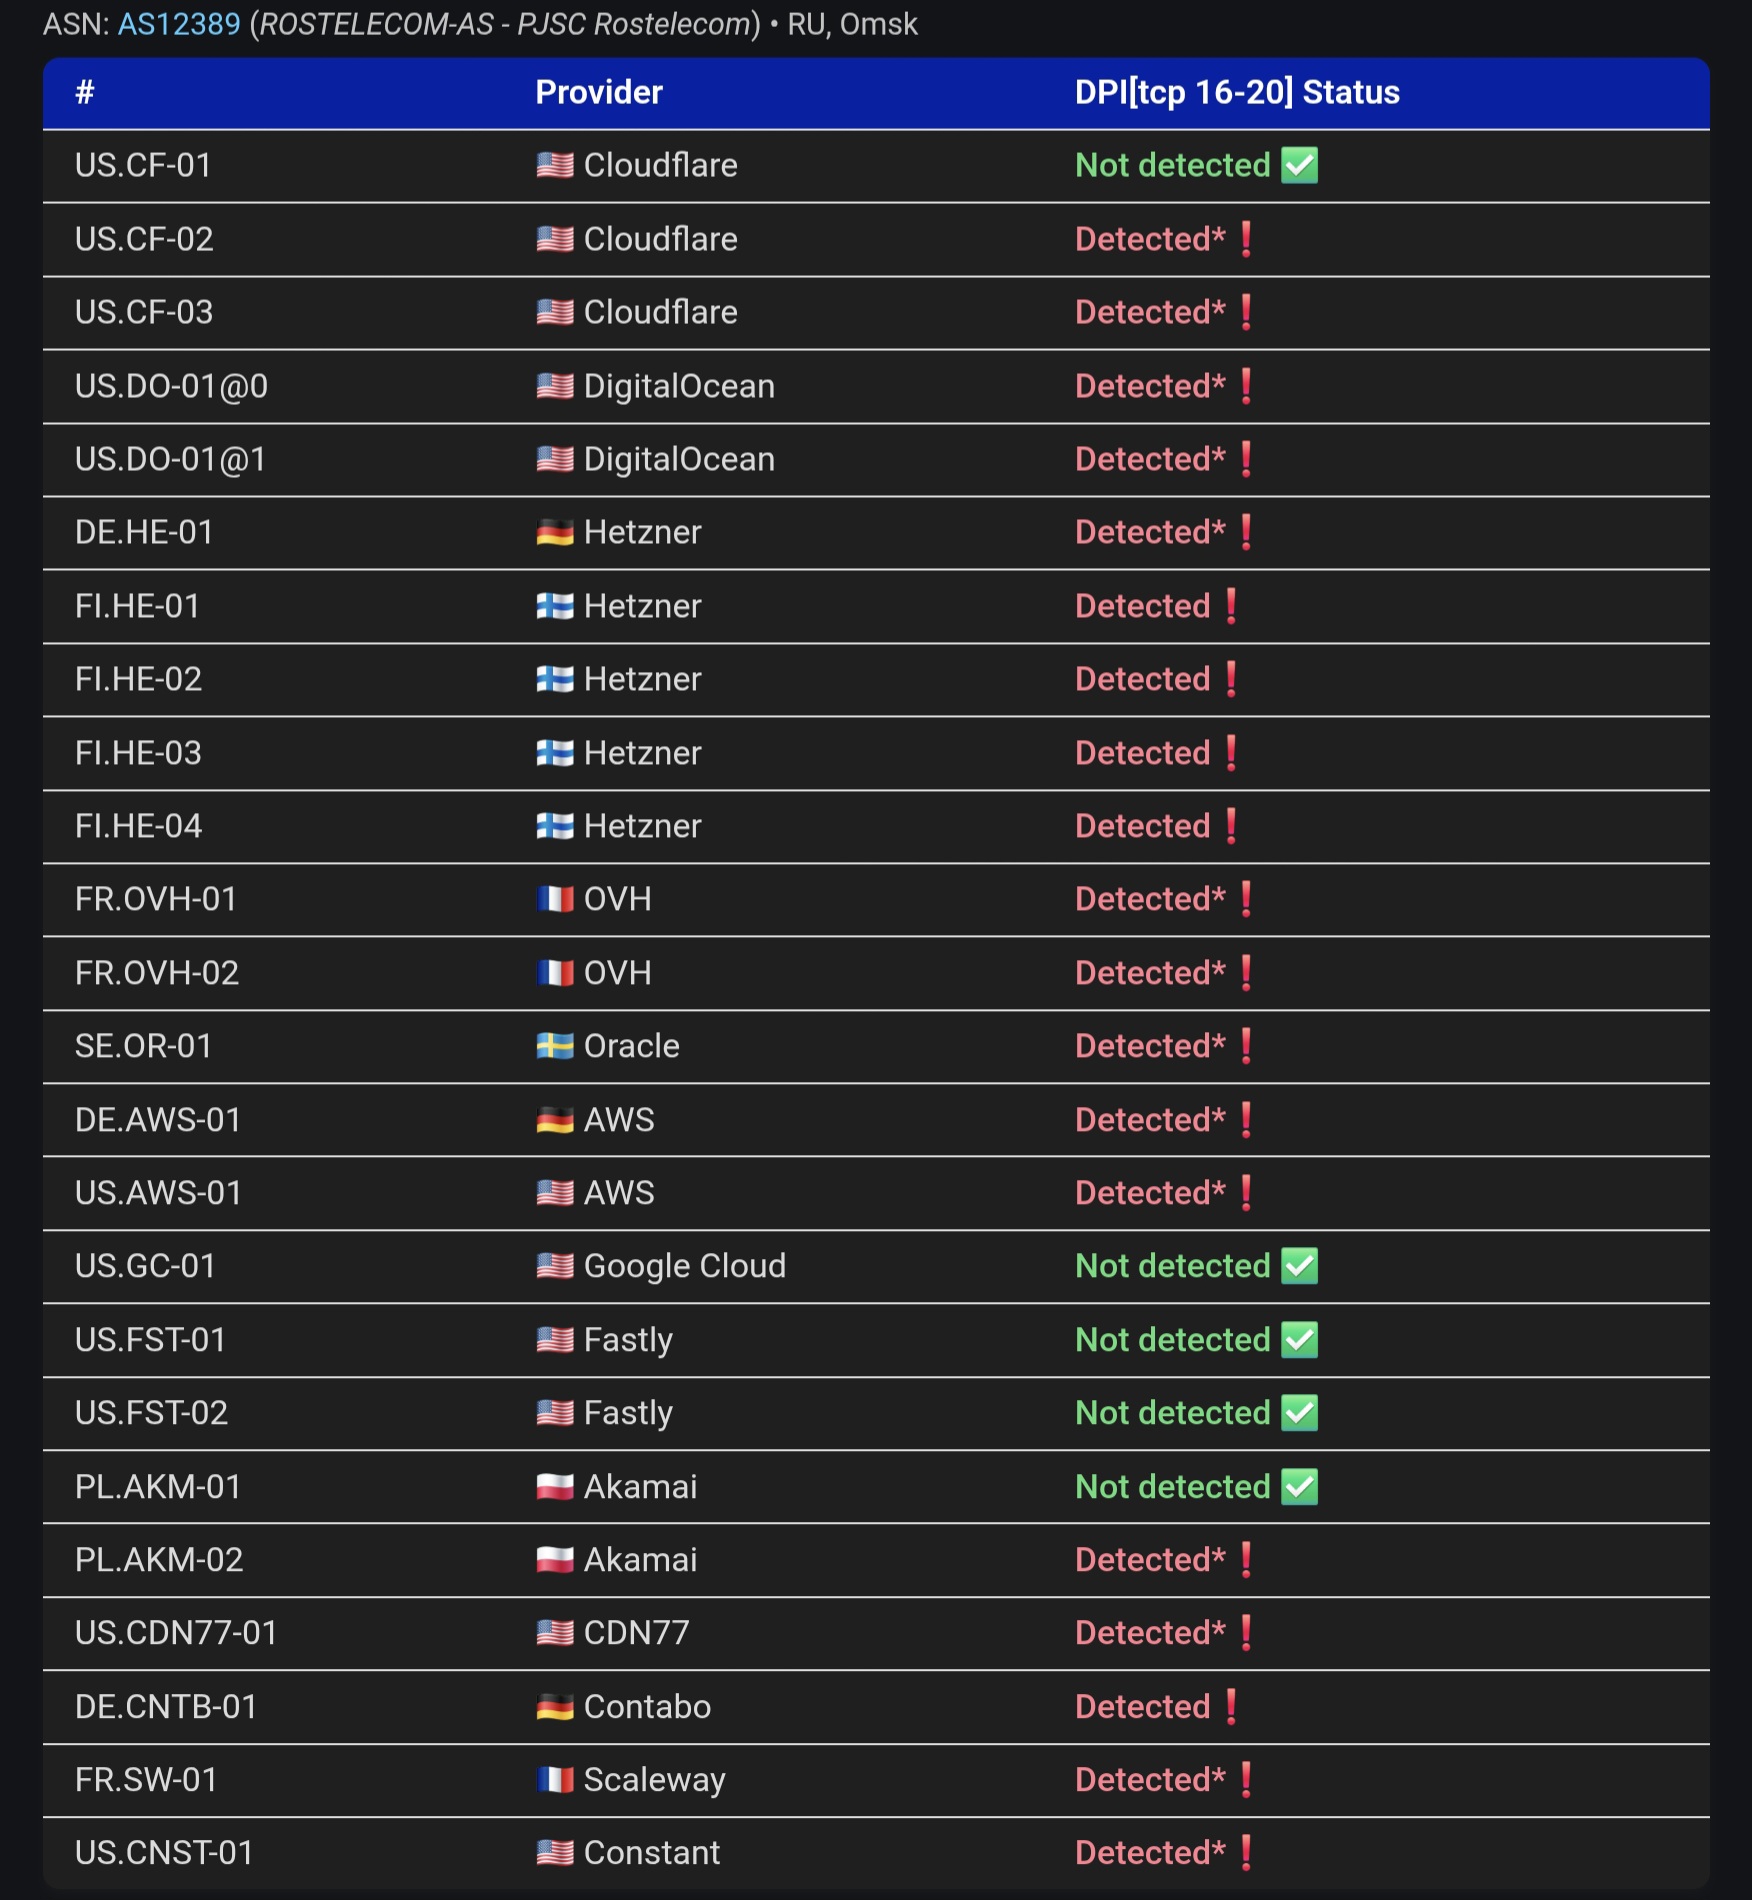Screen dimensions: 1752x1900
Task: Click the US.CNST-01 row identifier
Action: [x=164, y=1853]
